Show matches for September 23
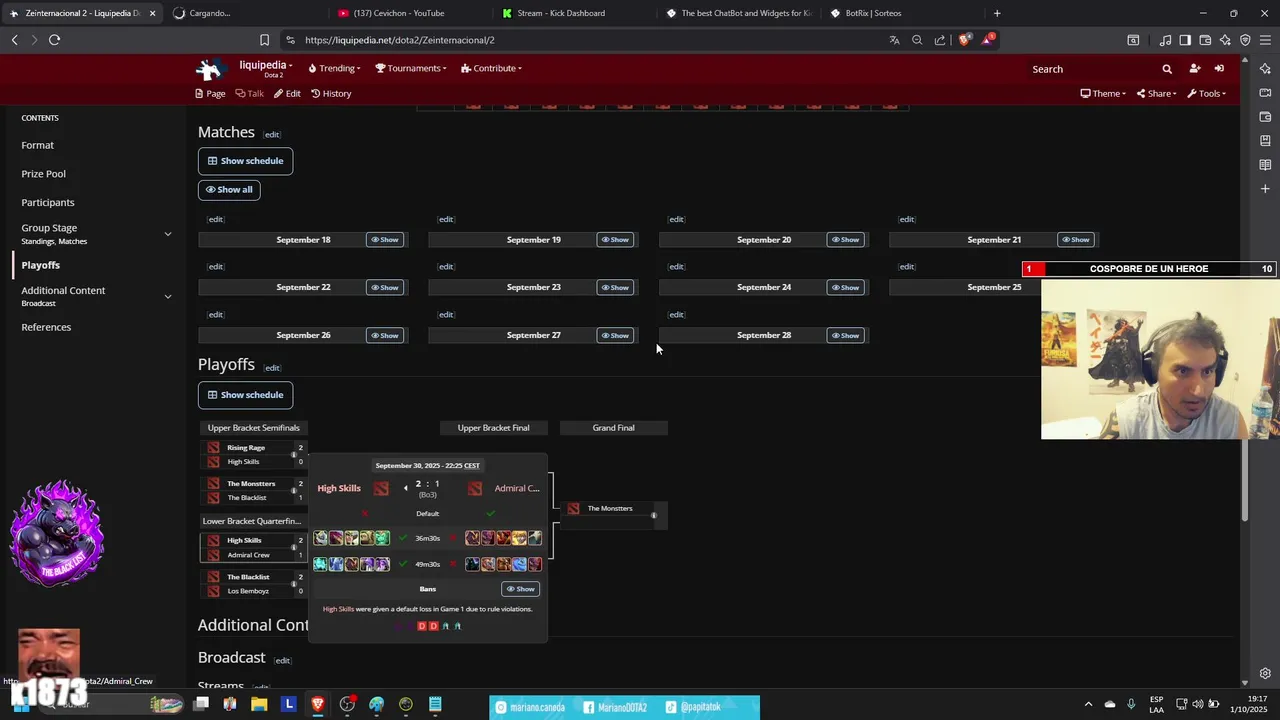1280x720 pixels. pyautogui.click(x=615, y=287)
